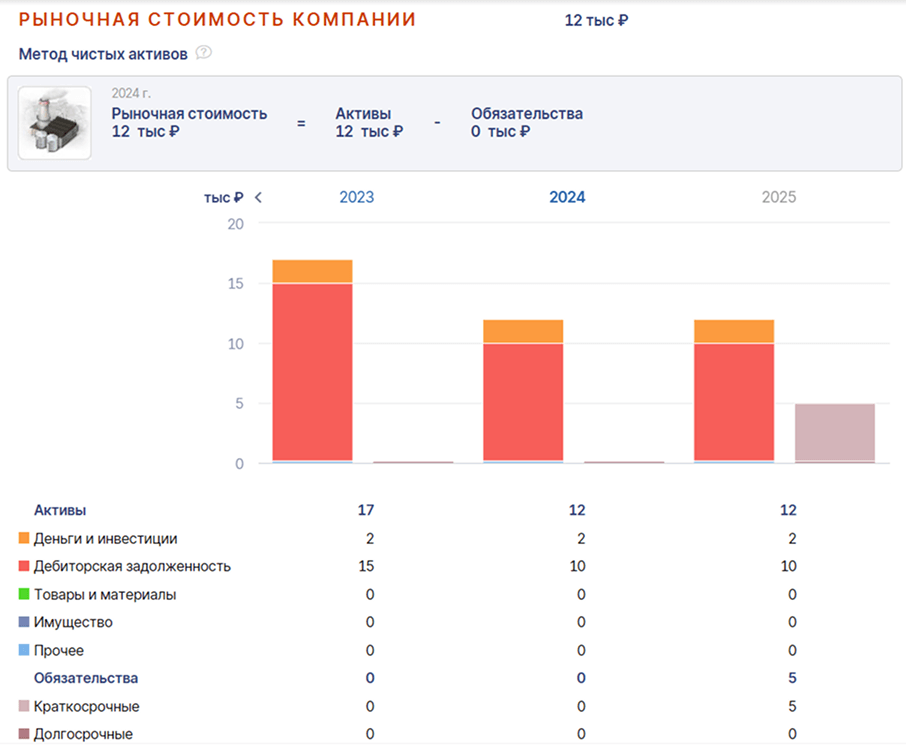Image resolution: width=906 pixels, height=745 pixels.
Task: Click the Дебиторская задолженность label
Action: (x=132, y=566)
